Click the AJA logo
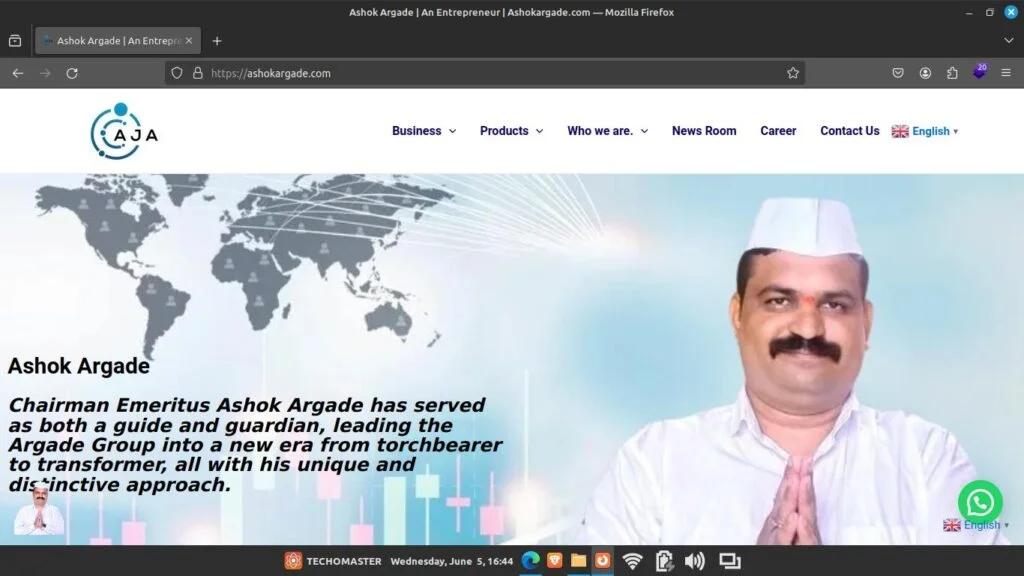 pyautogui.click(x=124, y=131)
